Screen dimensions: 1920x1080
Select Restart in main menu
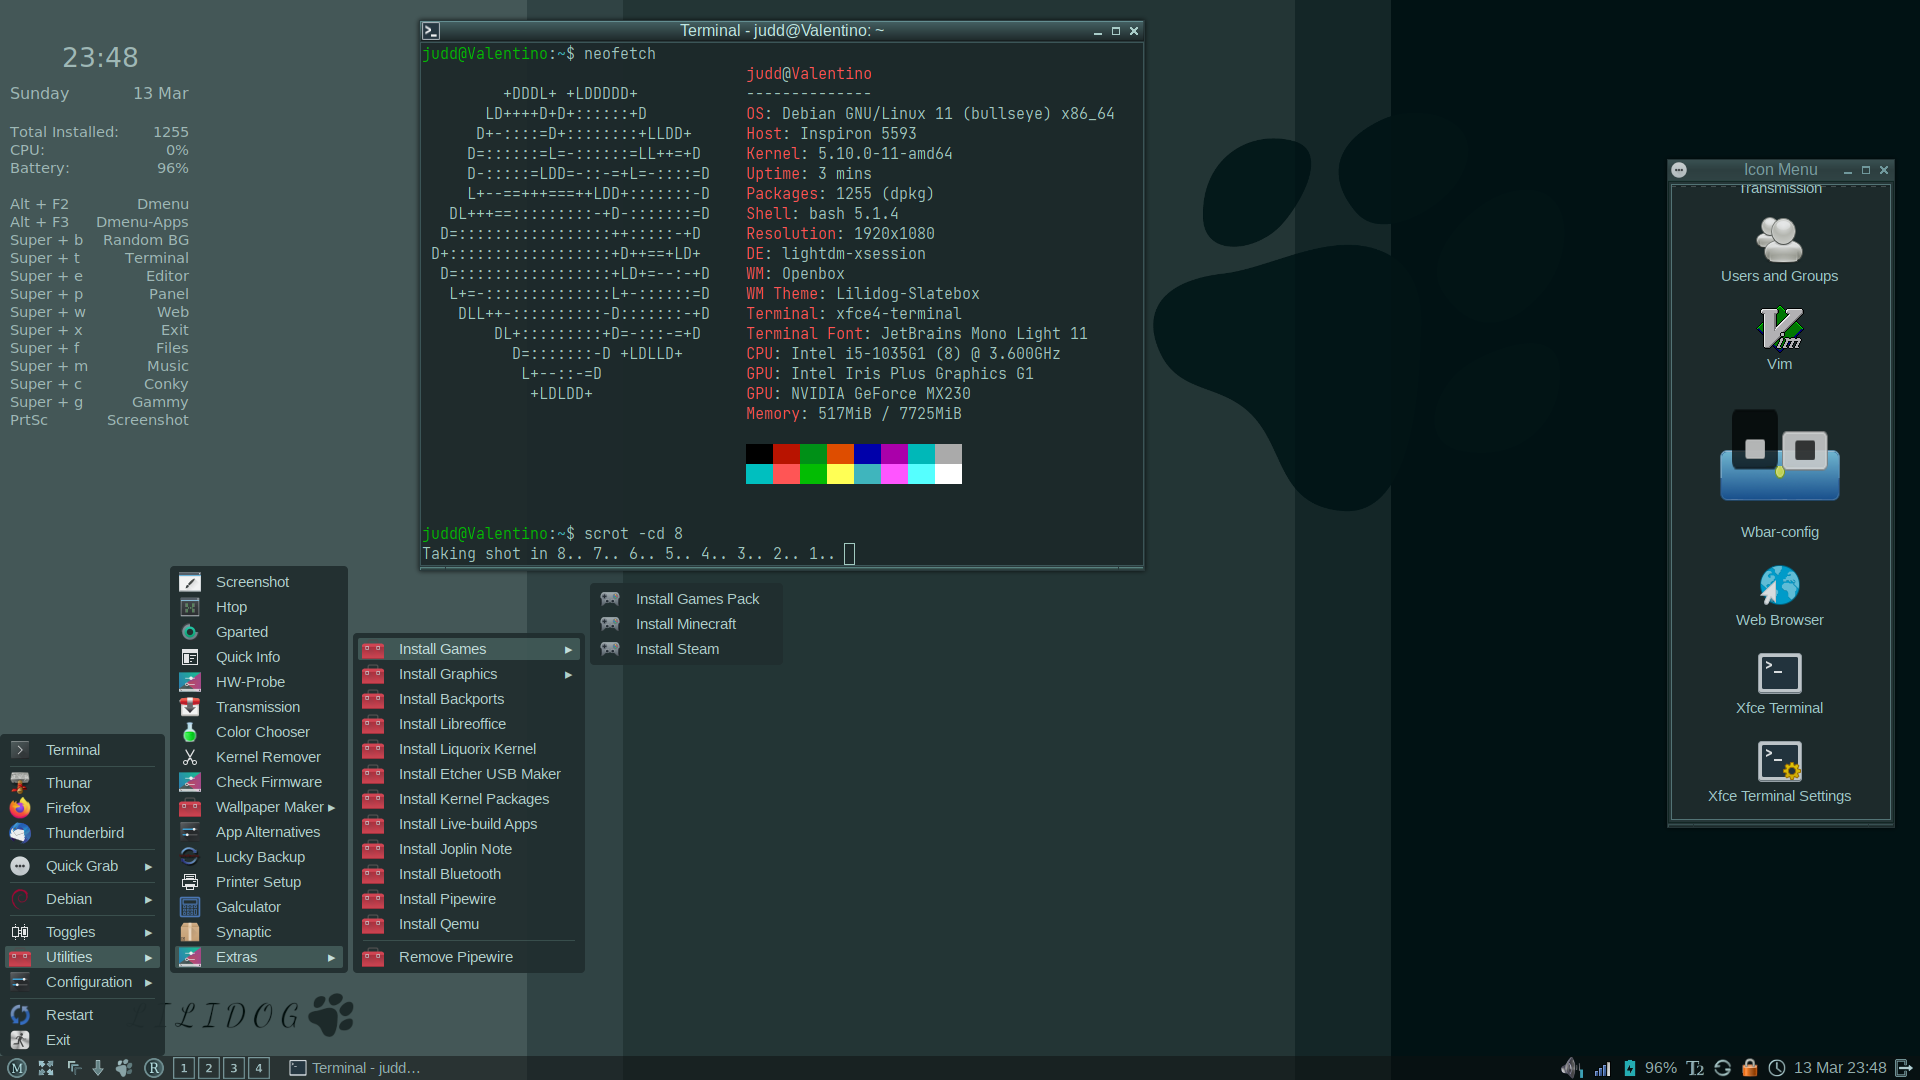coord(82,1015)
